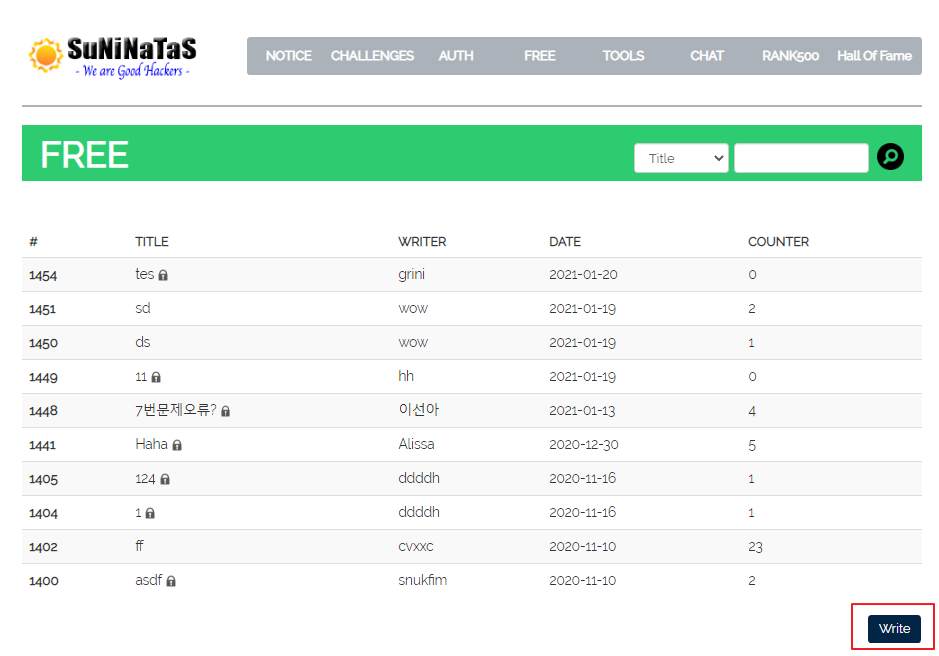Screen dimensions: 939x656
Task: Click post number 1454
Action: tap(43, 276)
